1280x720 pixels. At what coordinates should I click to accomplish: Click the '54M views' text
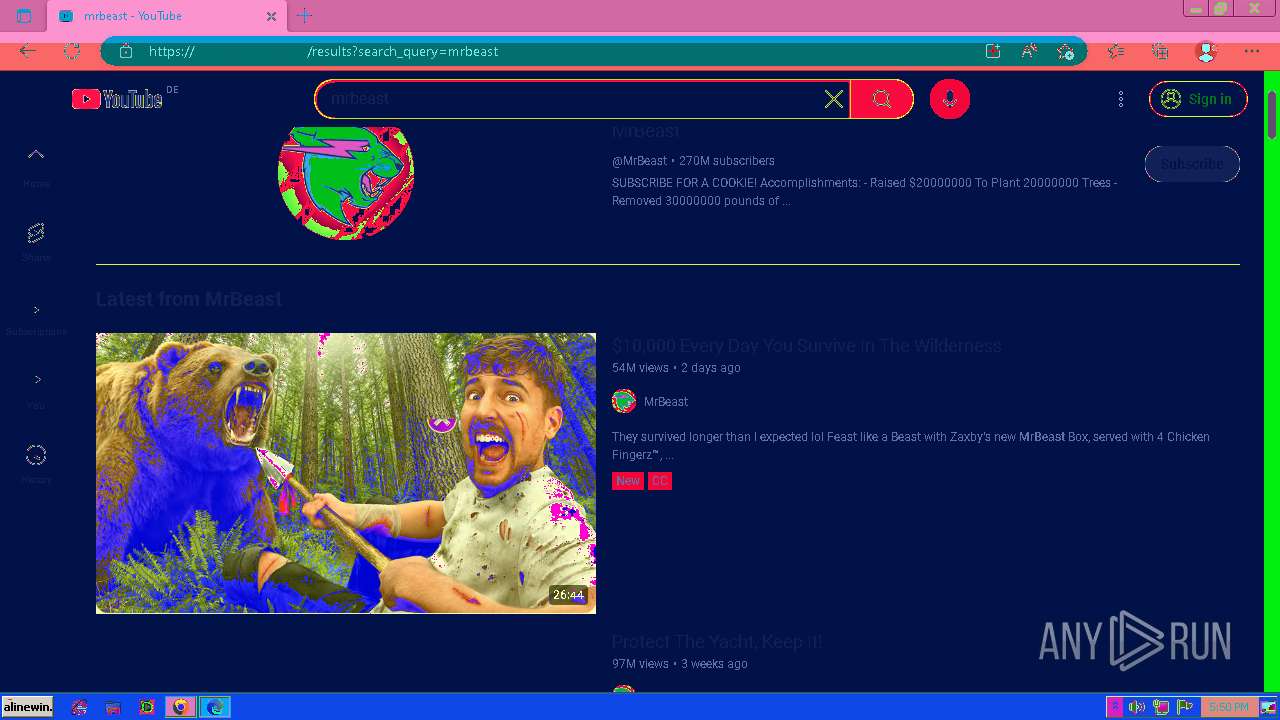click(640, 368)
